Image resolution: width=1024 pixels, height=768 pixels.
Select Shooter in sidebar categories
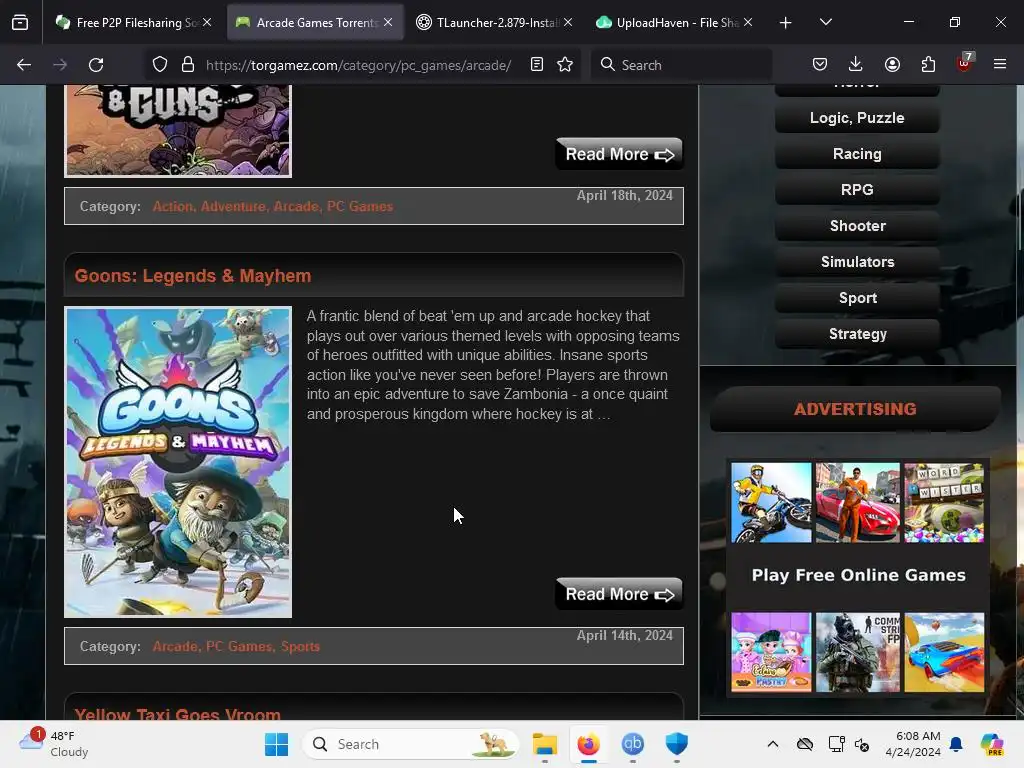pyautogui.click(x=857, y=226)
